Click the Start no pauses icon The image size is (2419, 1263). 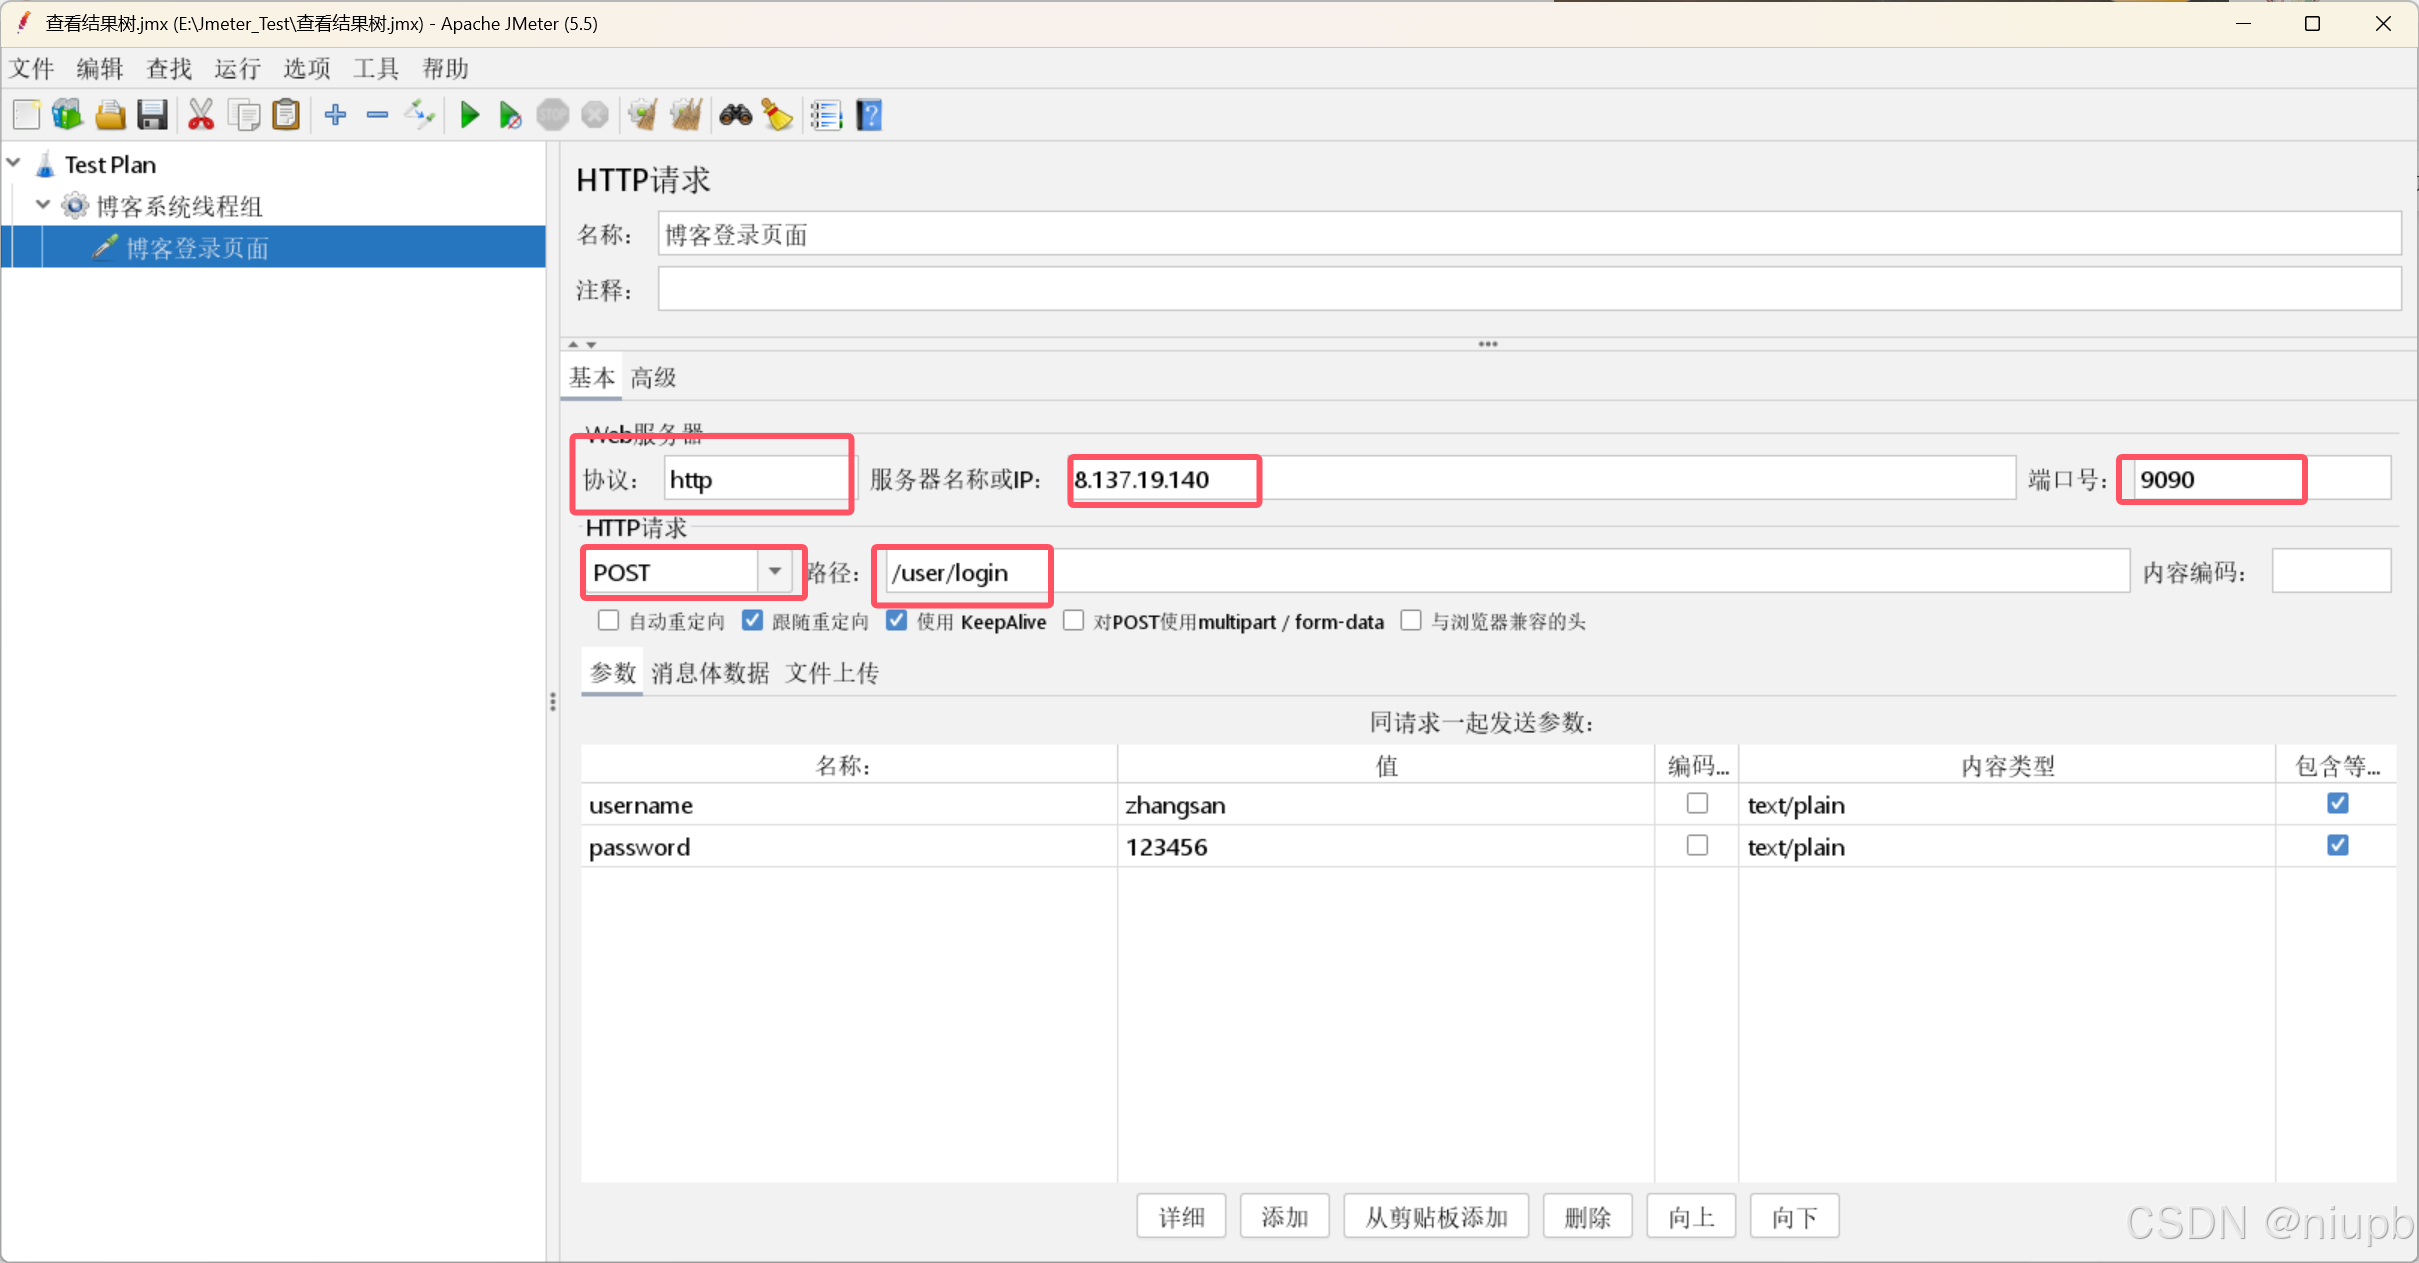(x=510, y=115)
